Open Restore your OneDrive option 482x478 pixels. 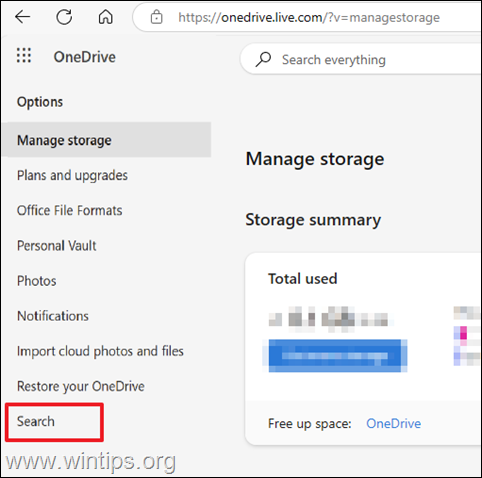81,386
